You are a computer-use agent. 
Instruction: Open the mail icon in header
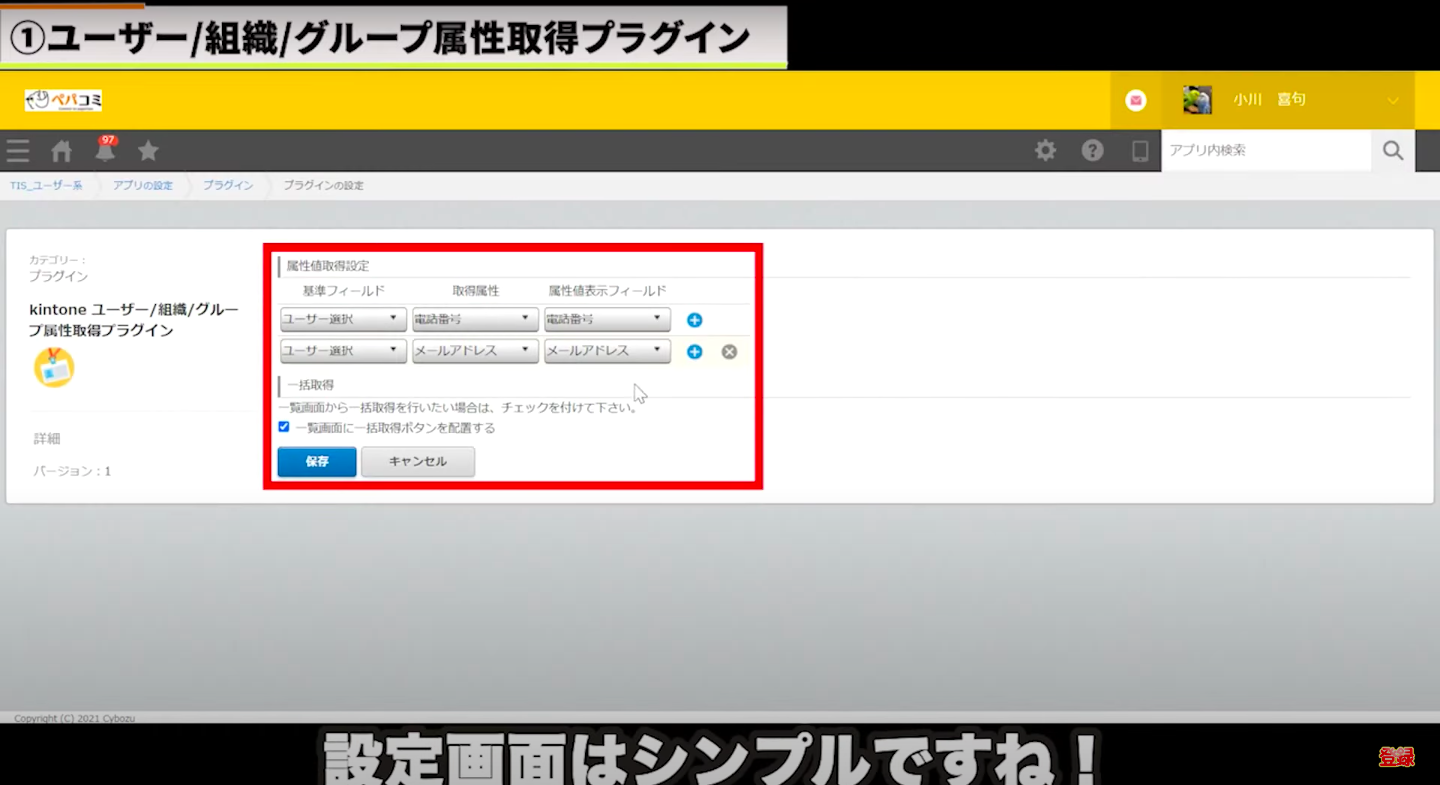point(1135,100)
